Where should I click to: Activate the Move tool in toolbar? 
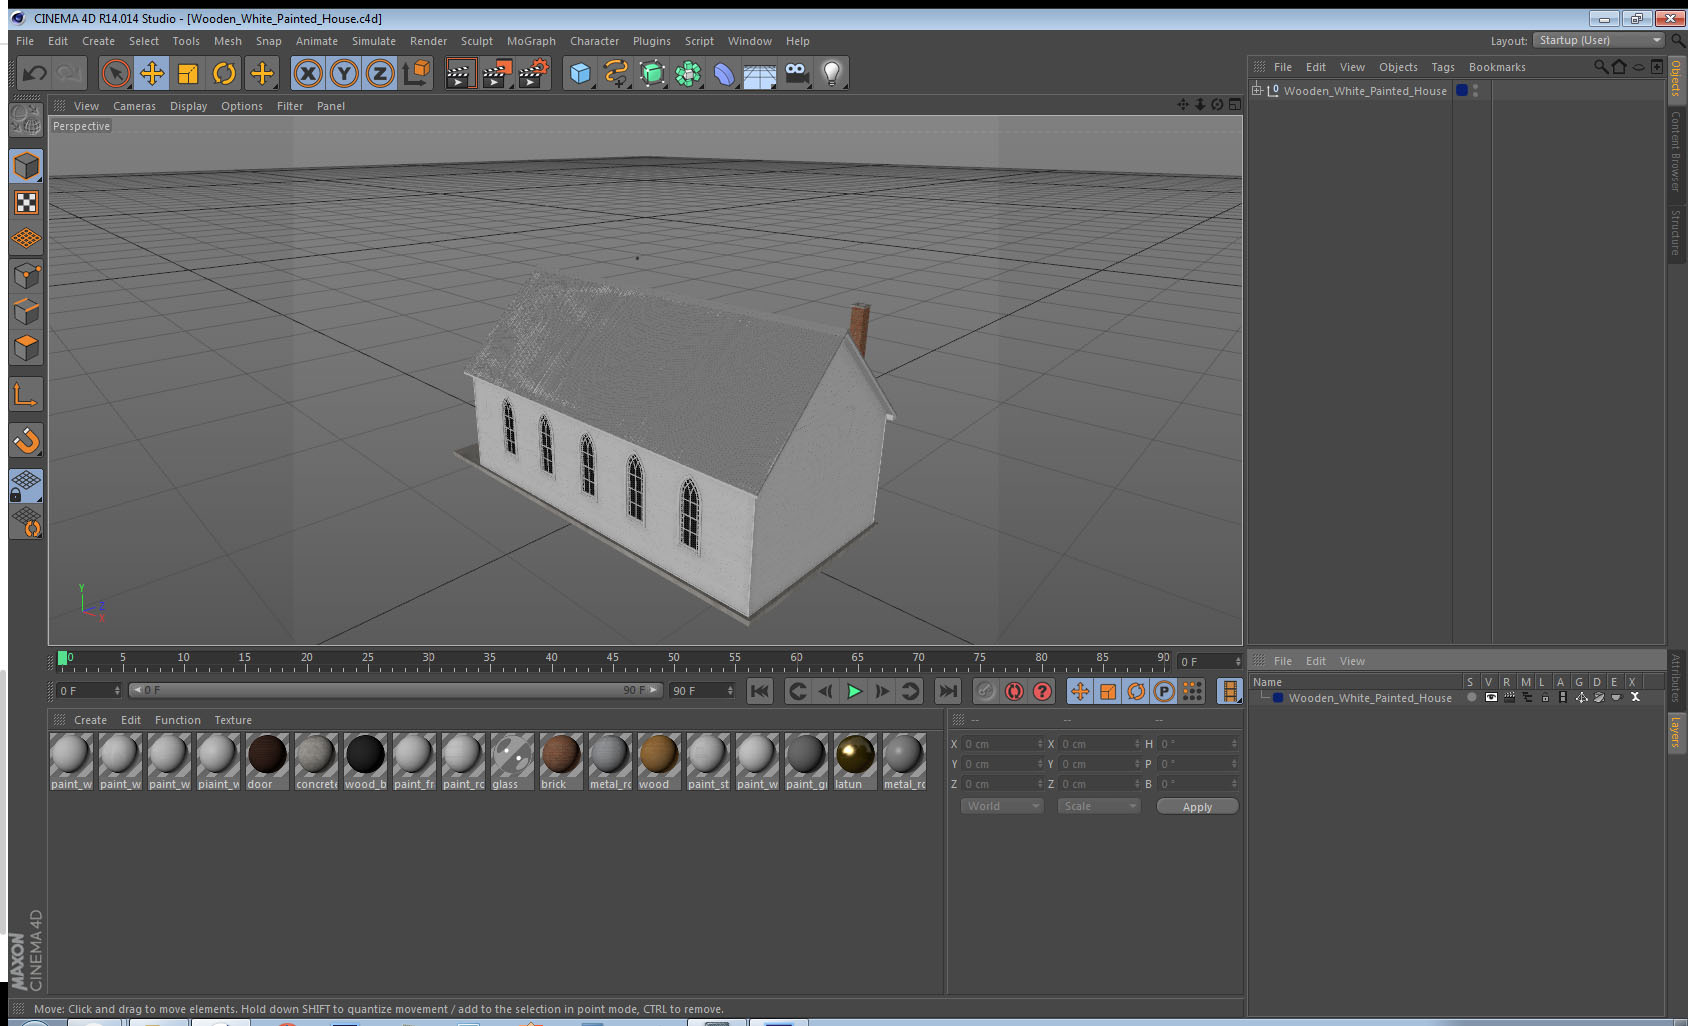(152, 73)
